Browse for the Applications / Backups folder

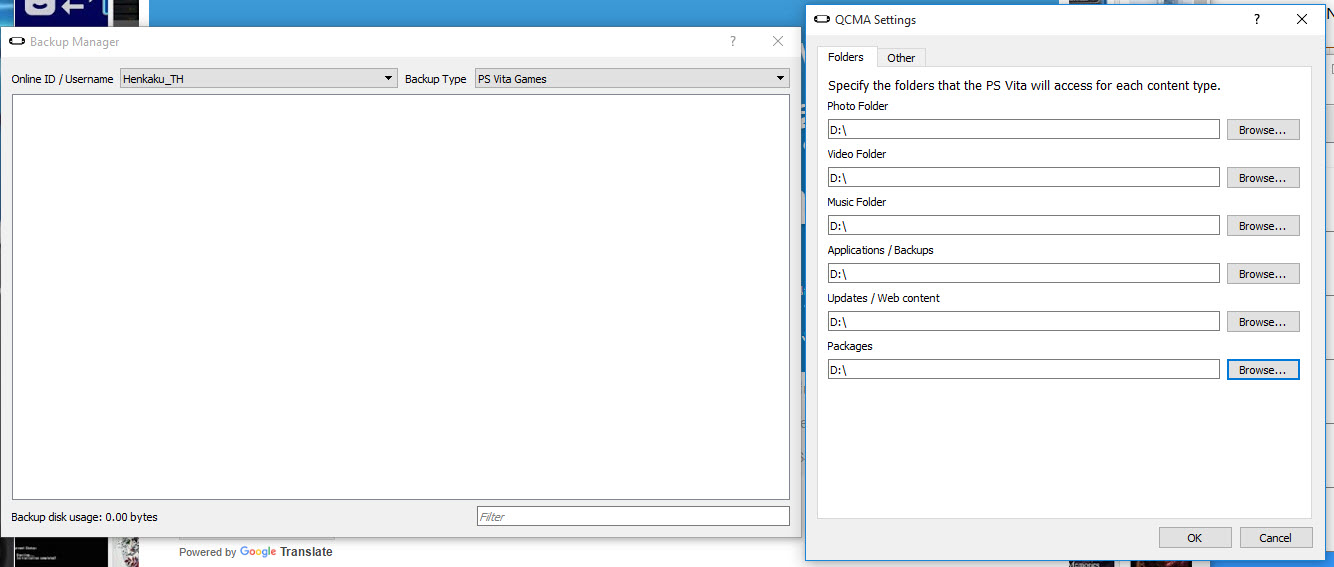pyautogui.click(x=1263, y=274)
